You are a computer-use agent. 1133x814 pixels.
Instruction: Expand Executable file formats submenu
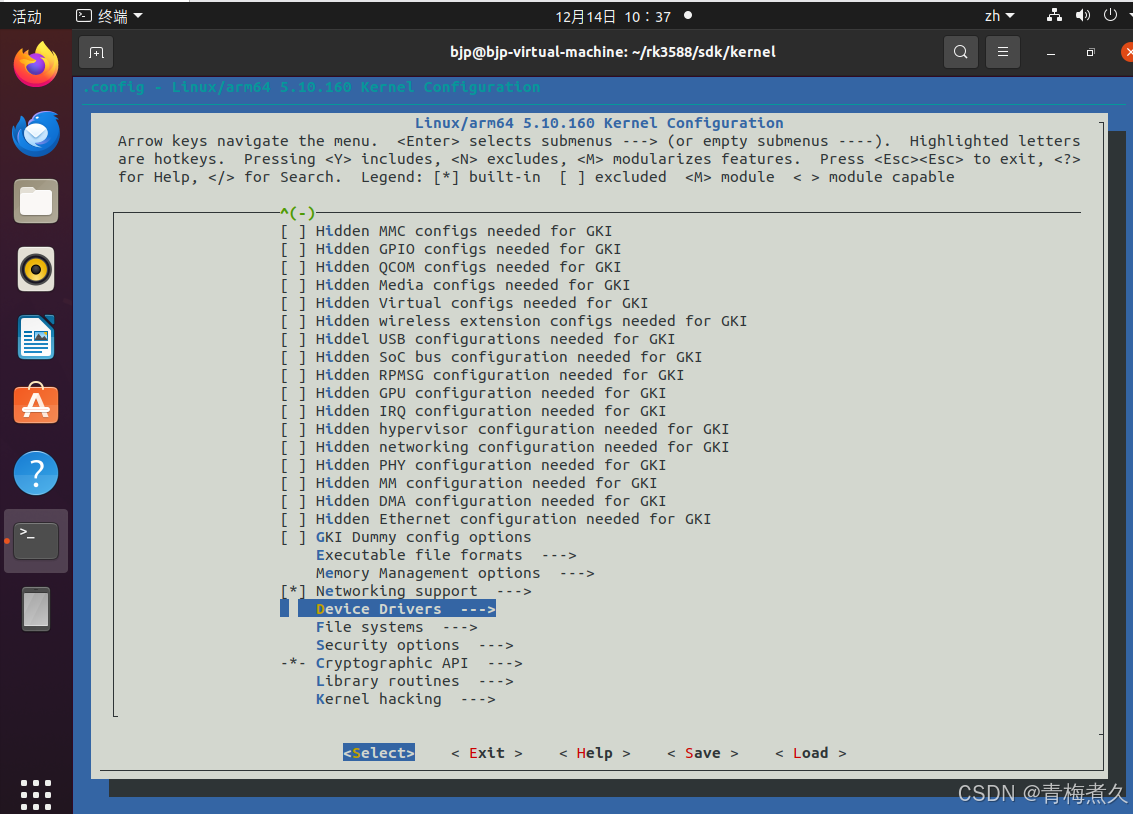click(446, 555)
